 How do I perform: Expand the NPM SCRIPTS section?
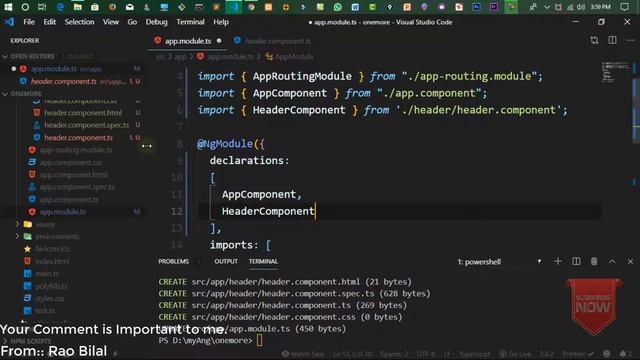coord(31,341)
